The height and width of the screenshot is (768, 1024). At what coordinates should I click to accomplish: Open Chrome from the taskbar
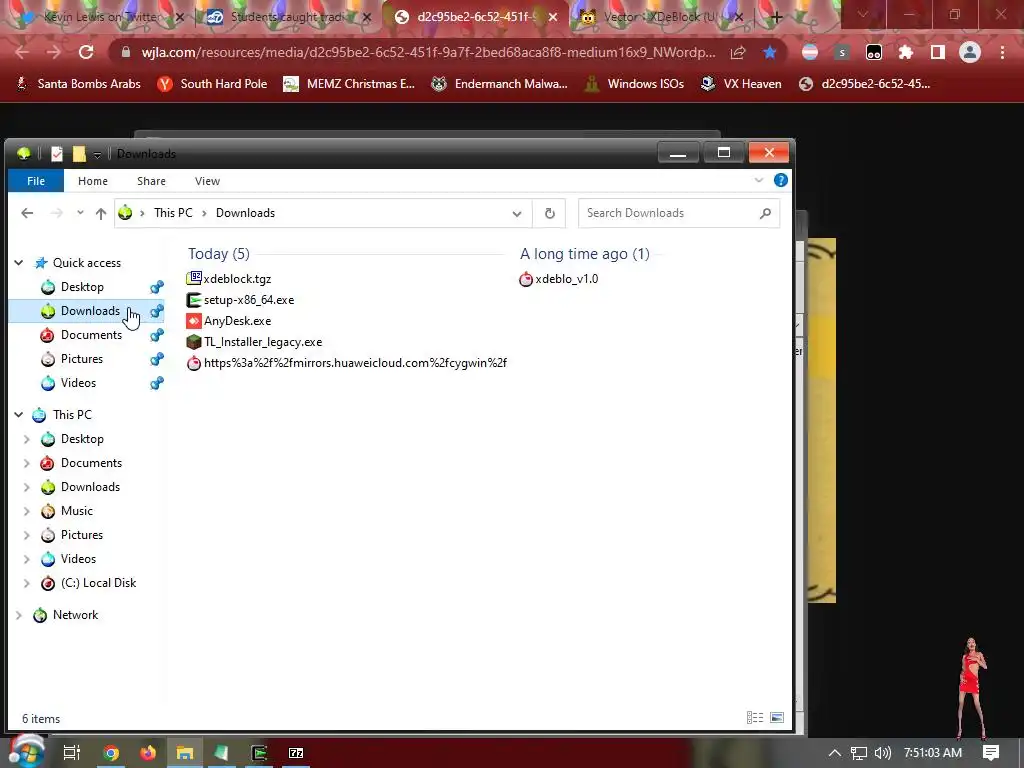pyautogui.click(x=111, y=753)
